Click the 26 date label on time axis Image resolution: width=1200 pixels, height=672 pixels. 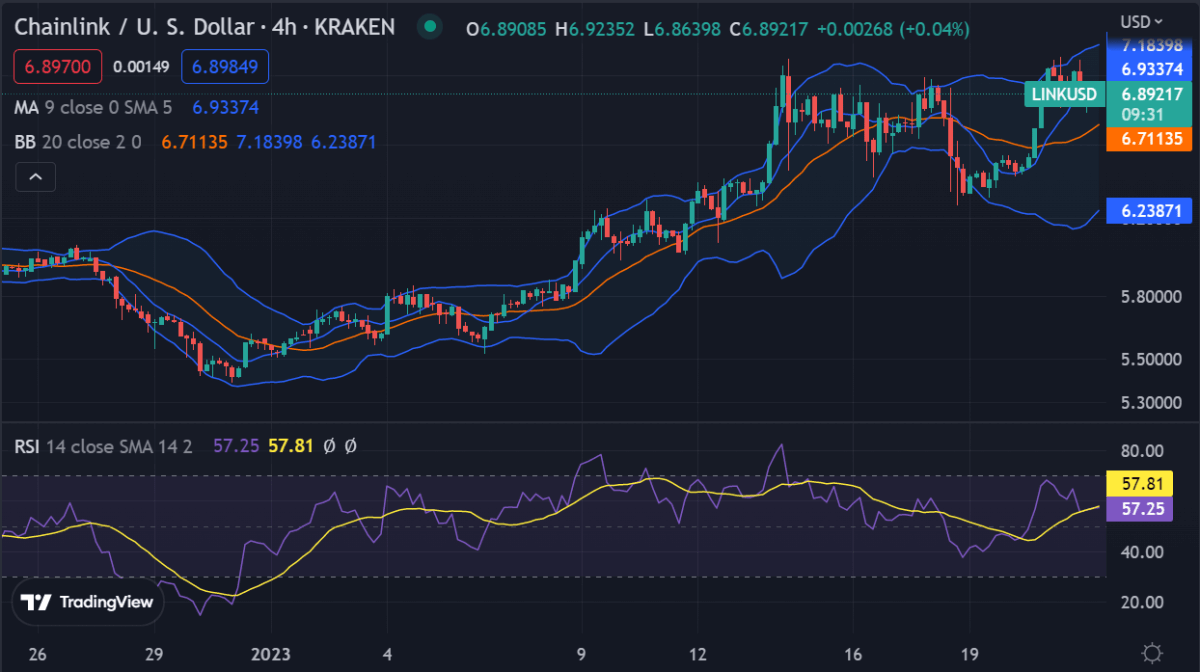38,654
